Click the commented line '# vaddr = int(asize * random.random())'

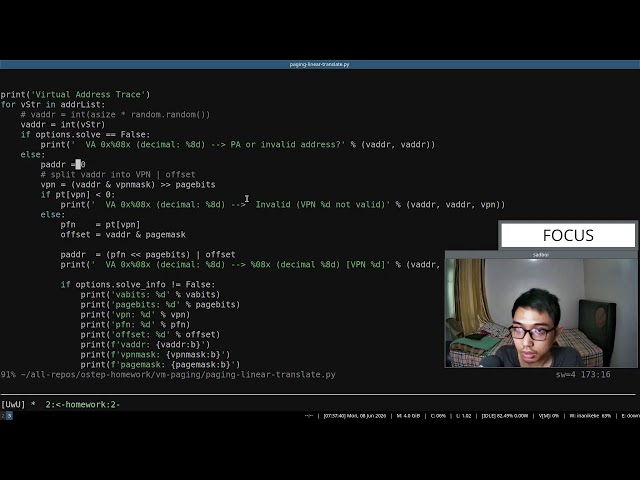point(115,114)
